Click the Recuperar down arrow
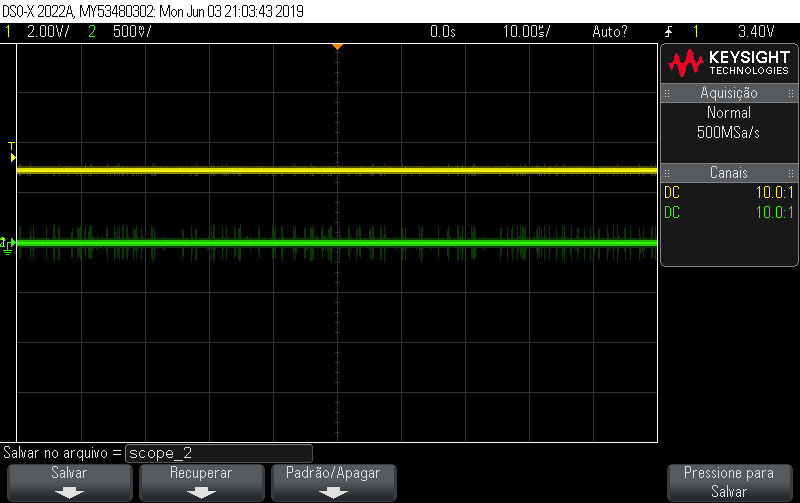Image resolution: width=800 pixels, height=503 pixels. tap(202, 493)
